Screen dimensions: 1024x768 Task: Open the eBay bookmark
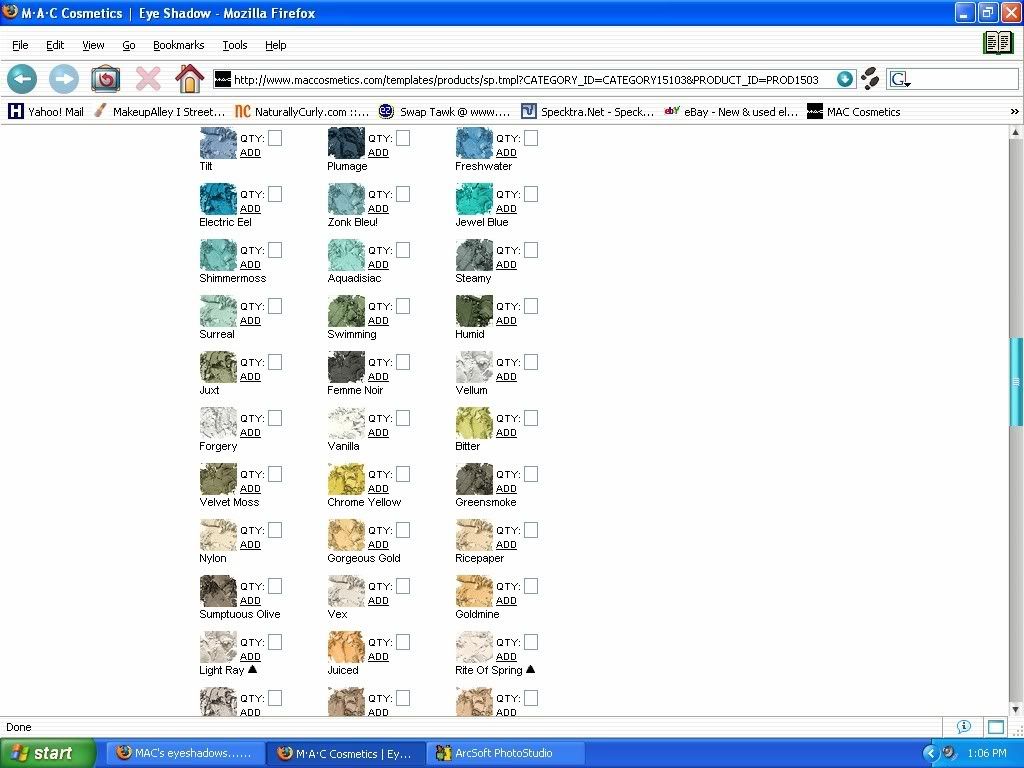731,112
